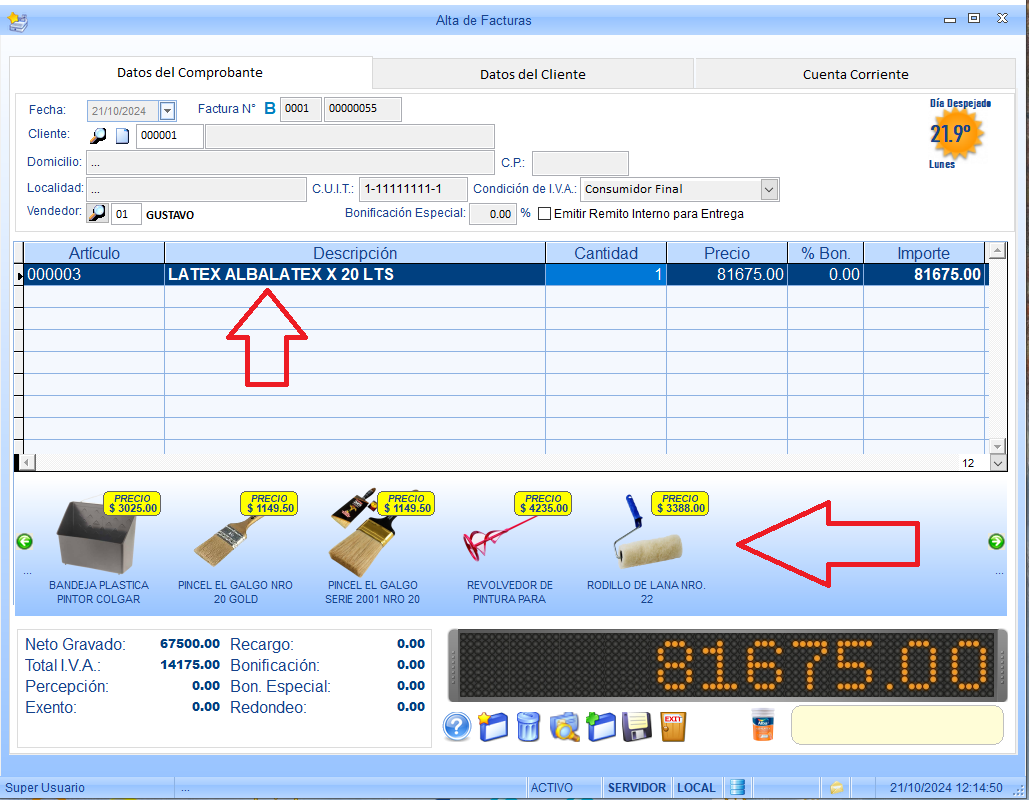Viewport: 1029px width, 800px height.
Task: Click the Neto Gravado value 67500.00
Action: [x=190, y=644]
